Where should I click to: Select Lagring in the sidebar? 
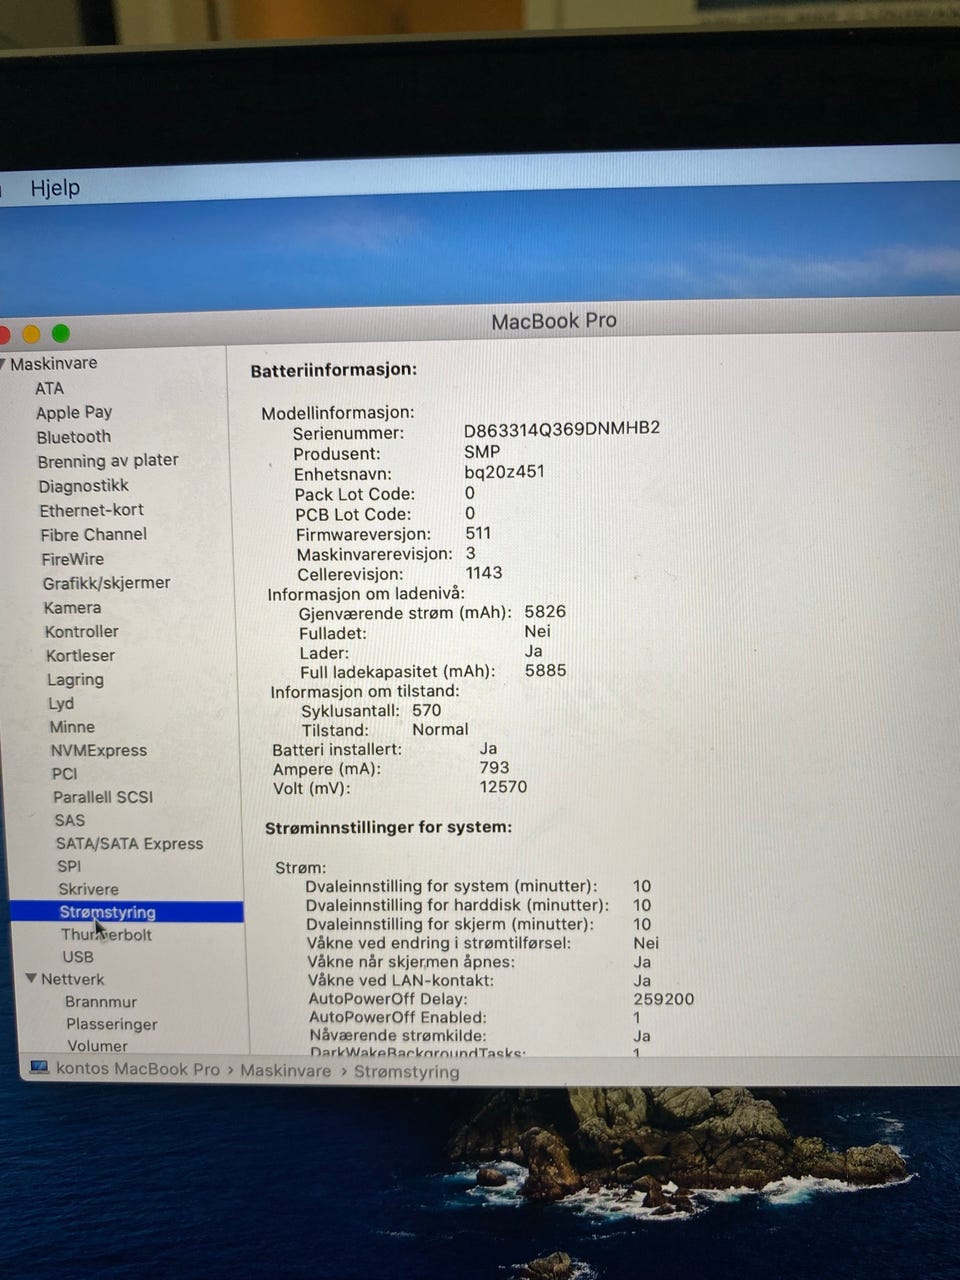click(75, 680)
